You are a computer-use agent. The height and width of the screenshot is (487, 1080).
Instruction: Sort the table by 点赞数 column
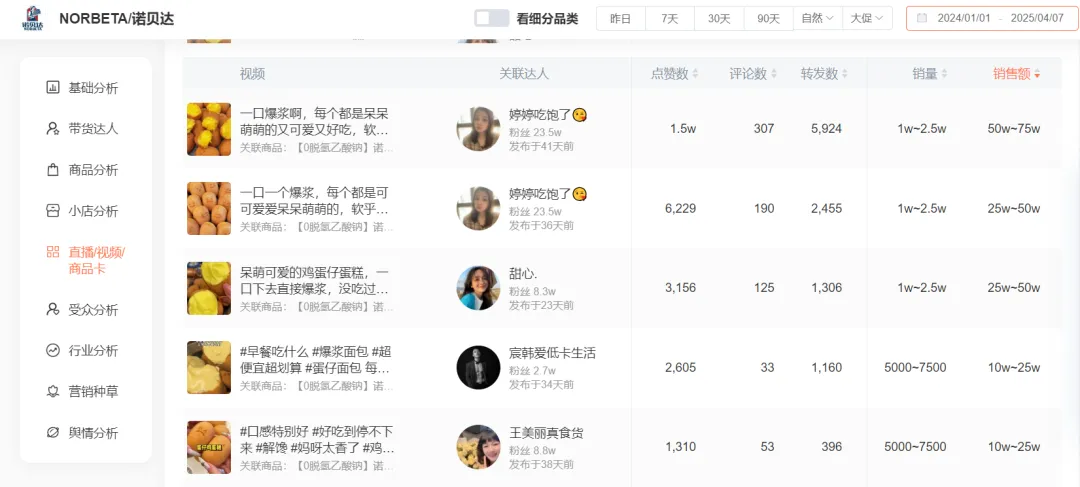click(x=695, y=74)
